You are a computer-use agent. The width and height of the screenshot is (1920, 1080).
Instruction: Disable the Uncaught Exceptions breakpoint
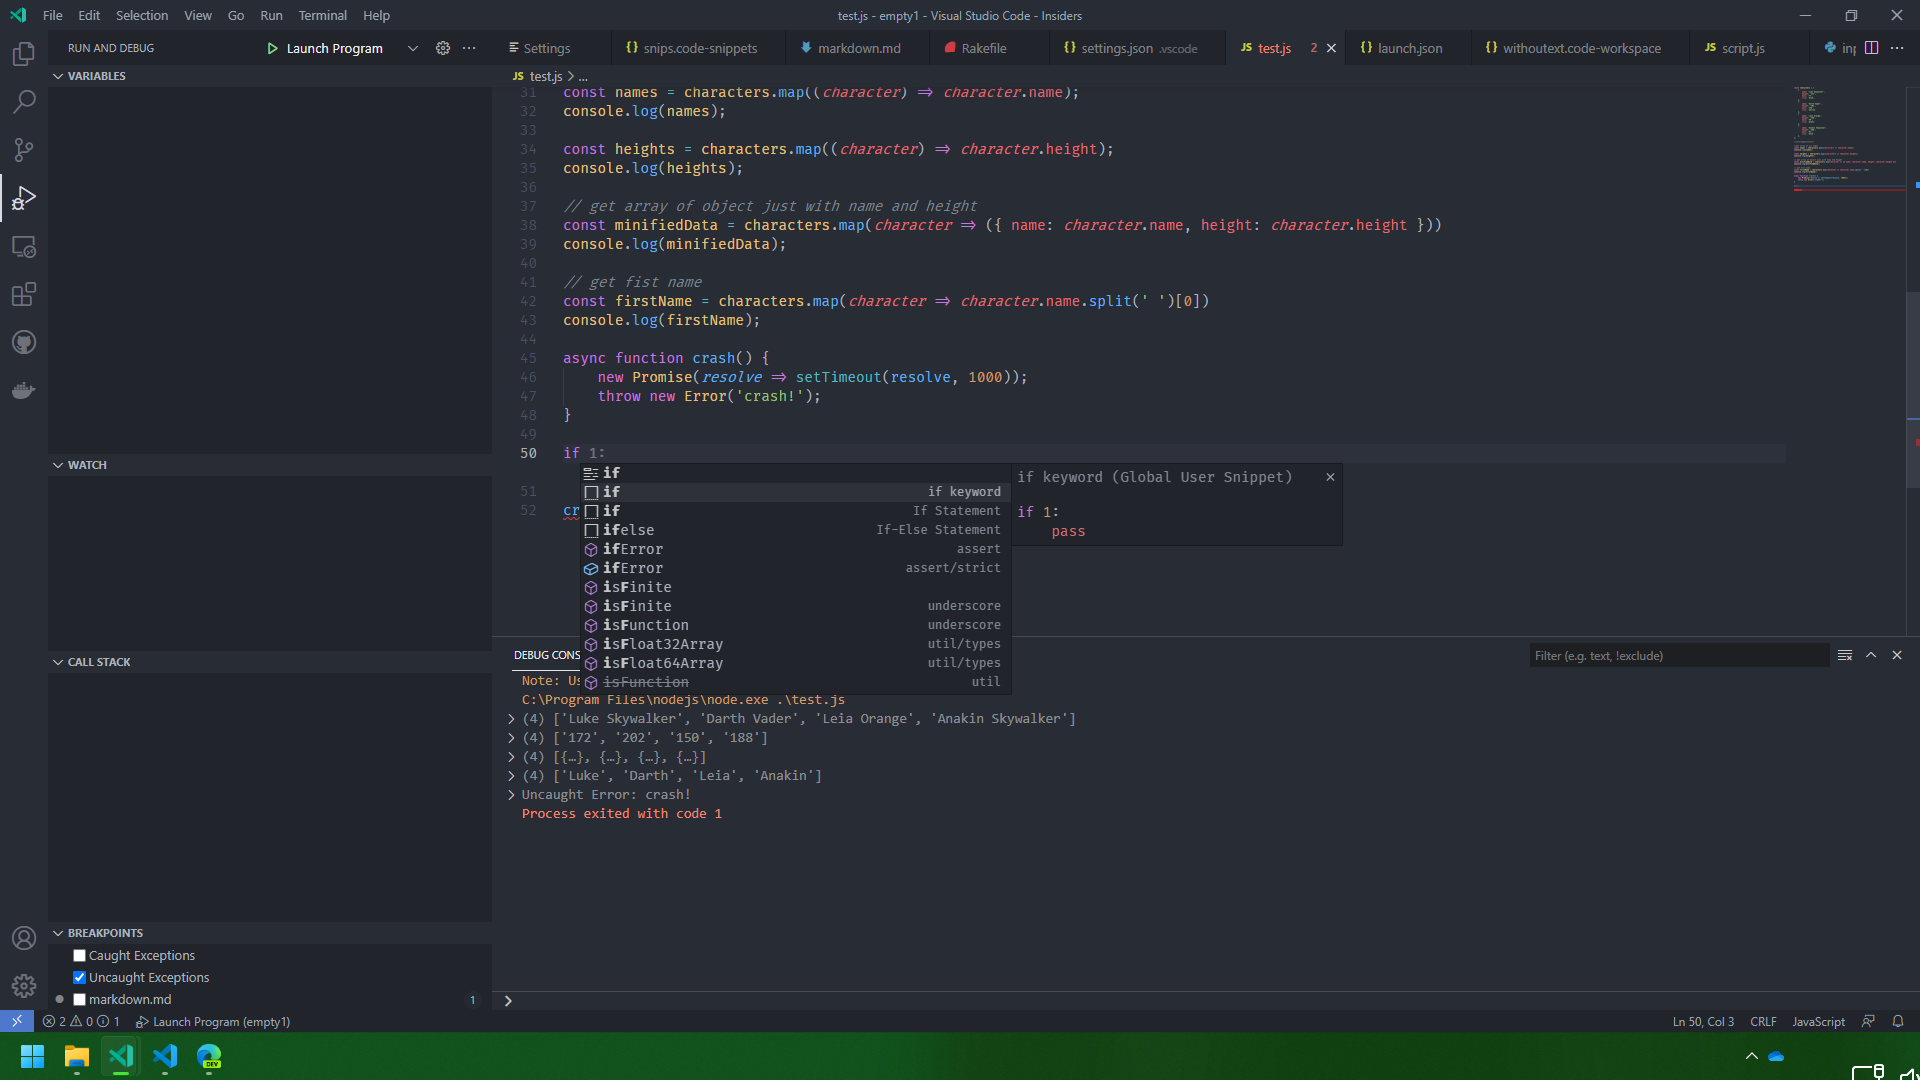click(x=78, y=977)
